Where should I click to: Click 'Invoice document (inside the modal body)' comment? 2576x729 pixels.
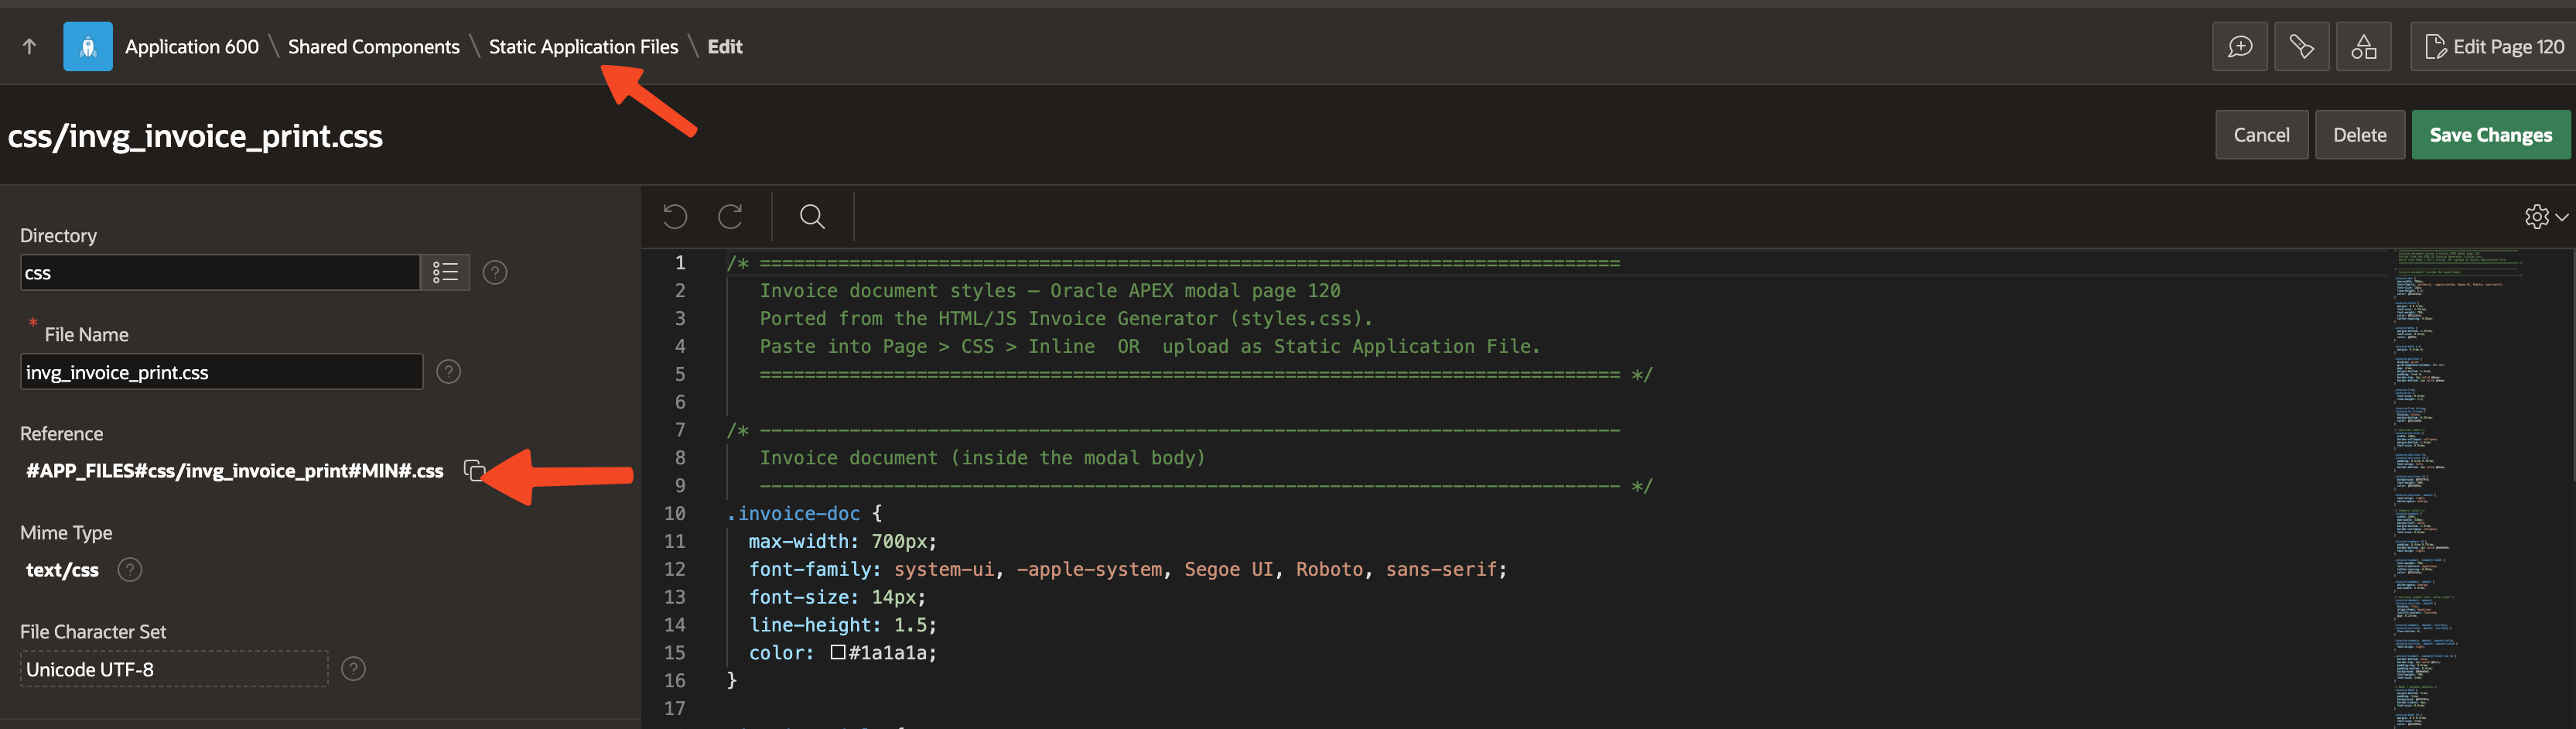click(x=982, y=457)
